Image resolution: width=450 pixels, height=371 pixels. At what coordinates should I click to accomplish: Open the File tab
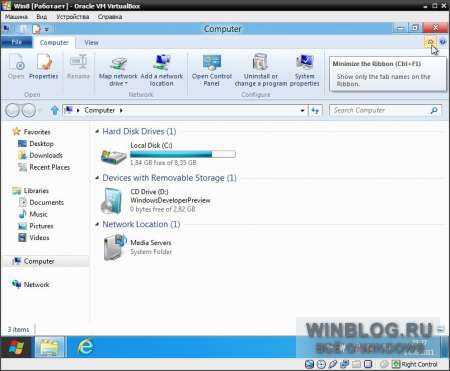17,42
